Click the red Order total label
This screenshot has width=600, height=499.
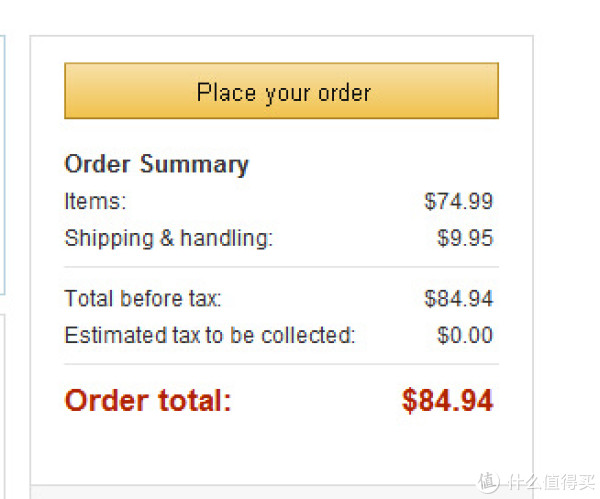pyautogui.click(x=148, y=401)
